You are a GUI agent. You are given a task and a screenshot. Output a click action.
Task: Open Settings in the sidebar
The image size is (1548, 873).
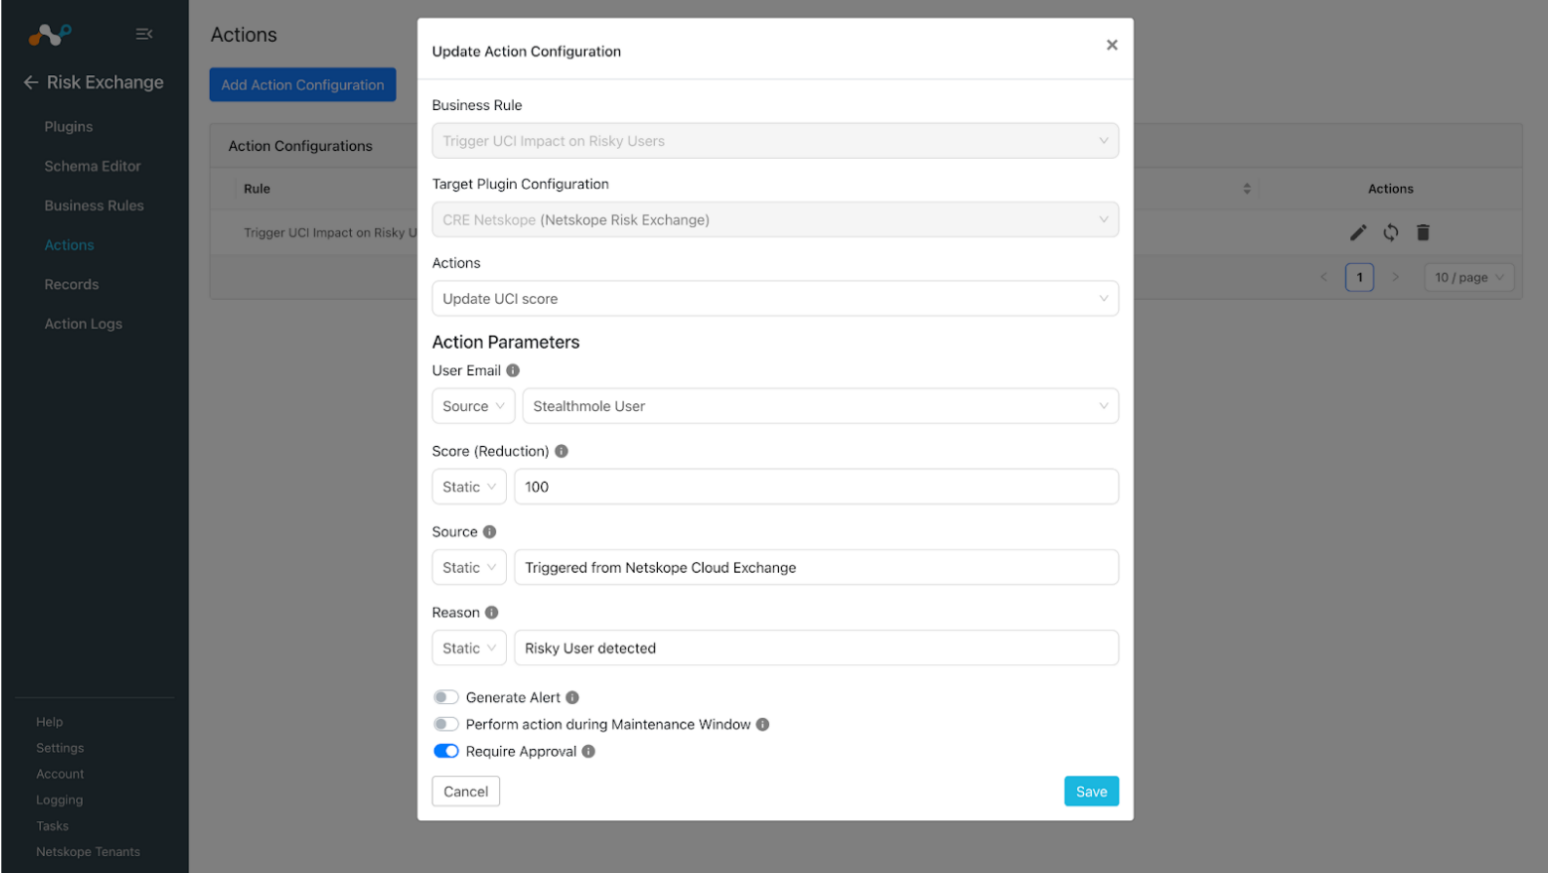pyautogui.click(x=60, y=748)
